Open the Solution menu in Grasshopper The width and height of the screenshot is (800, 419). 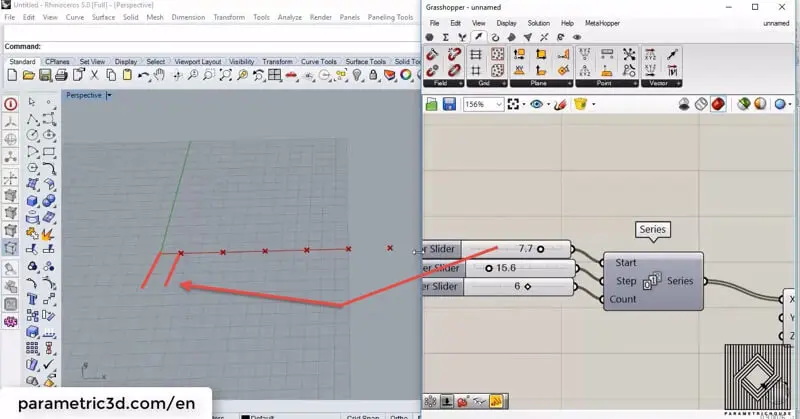[538, 23]
